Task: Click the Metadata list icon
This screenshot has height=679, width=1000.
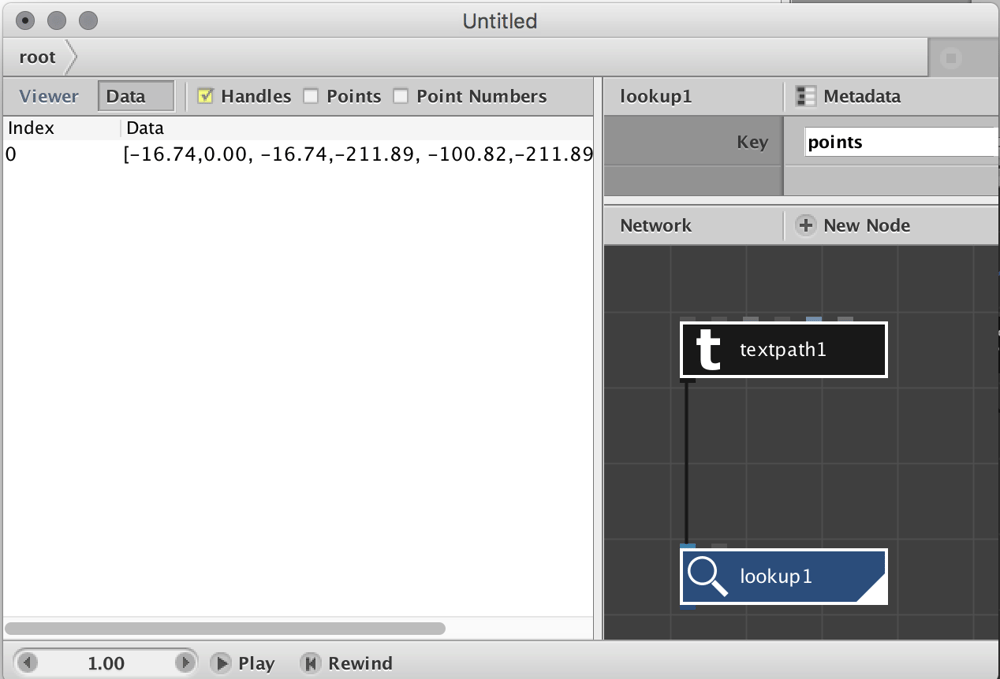Action: (x=805, y=96)
